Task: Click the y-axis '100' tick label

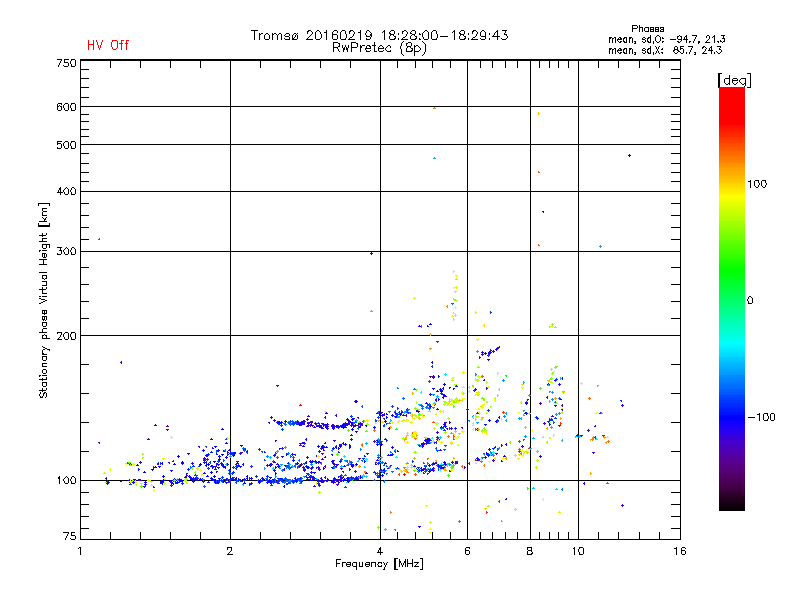Action: (66, 480)
